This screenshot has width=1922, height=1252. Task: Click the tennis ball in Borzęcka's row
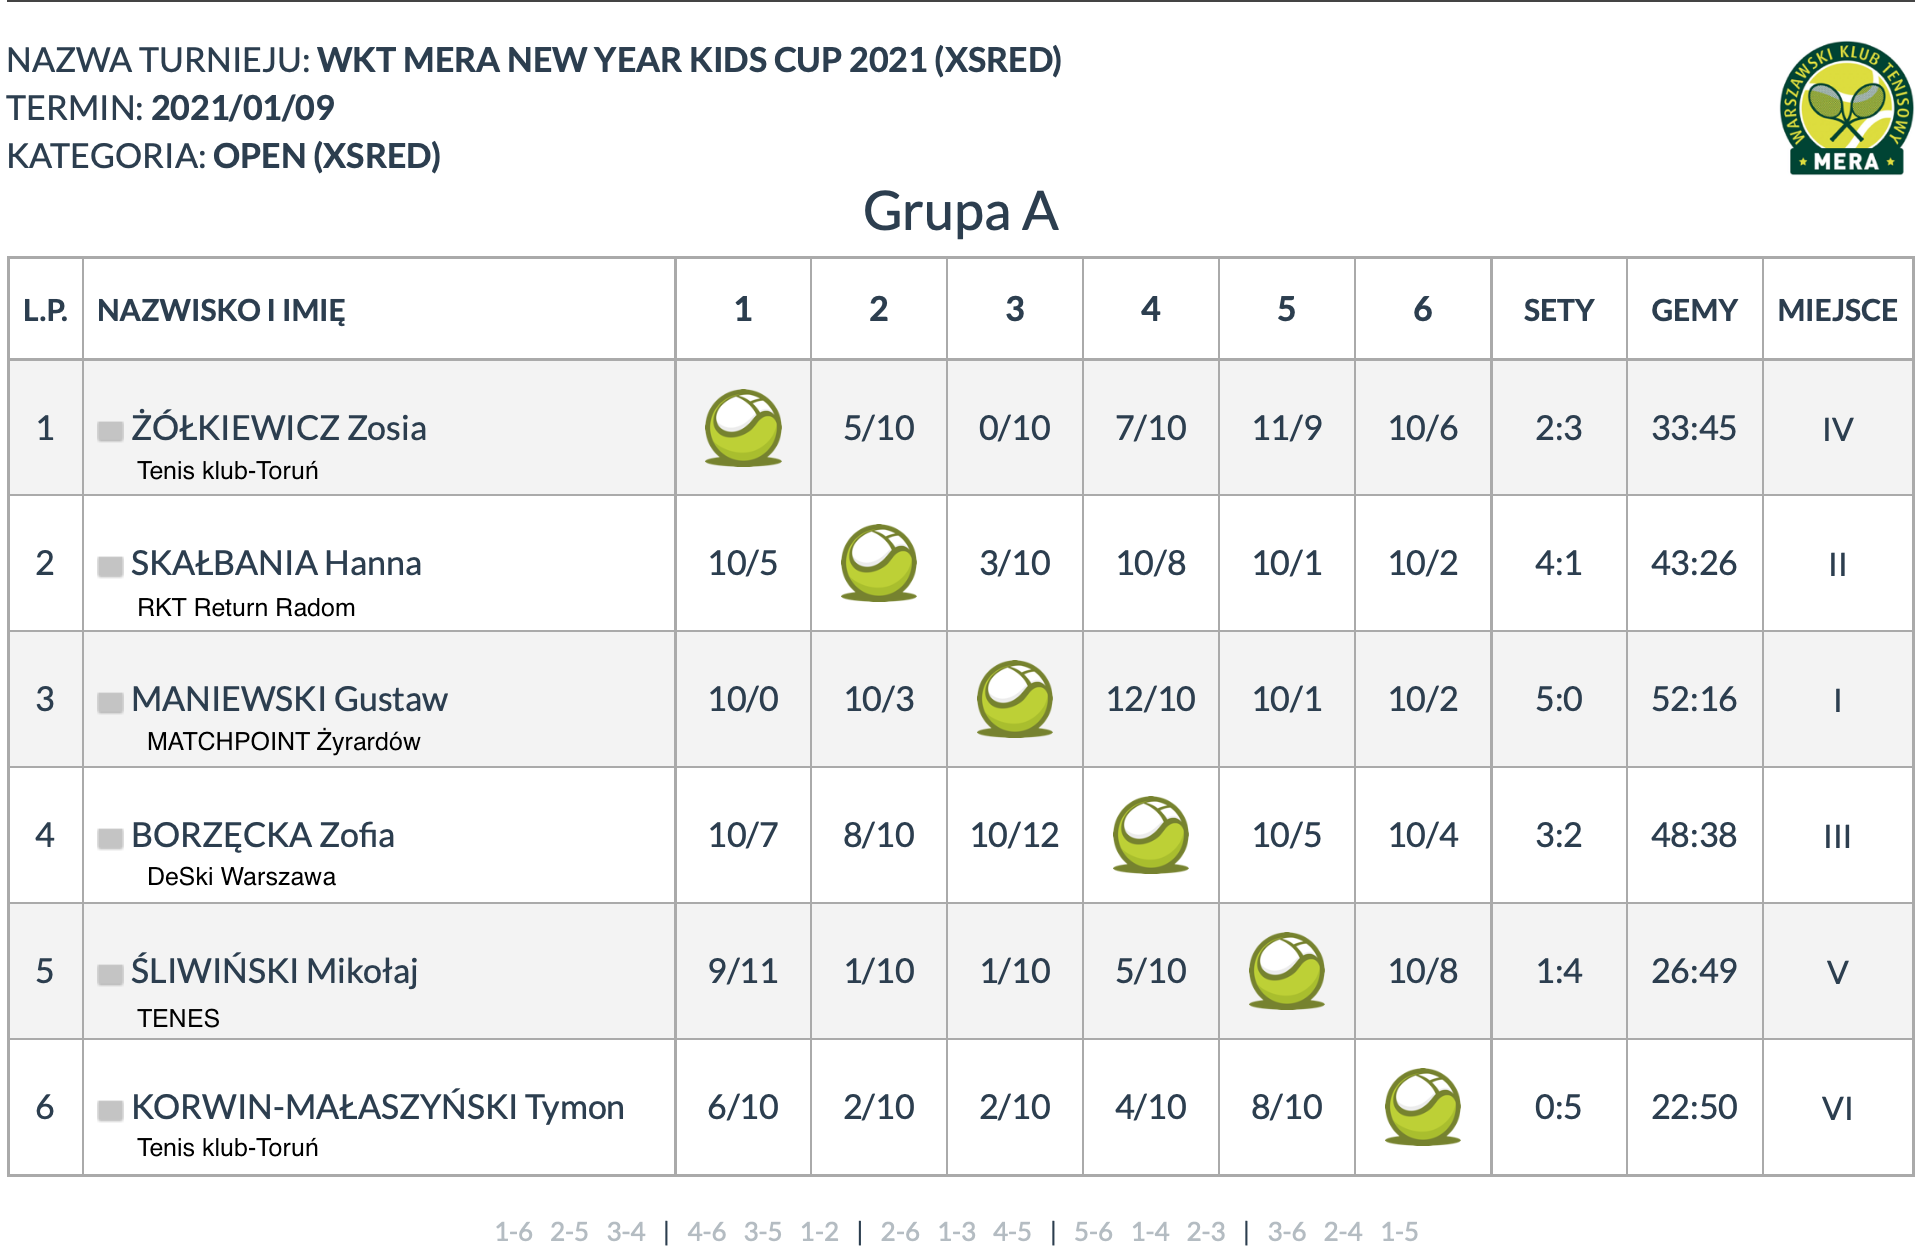click(1151, 835)
